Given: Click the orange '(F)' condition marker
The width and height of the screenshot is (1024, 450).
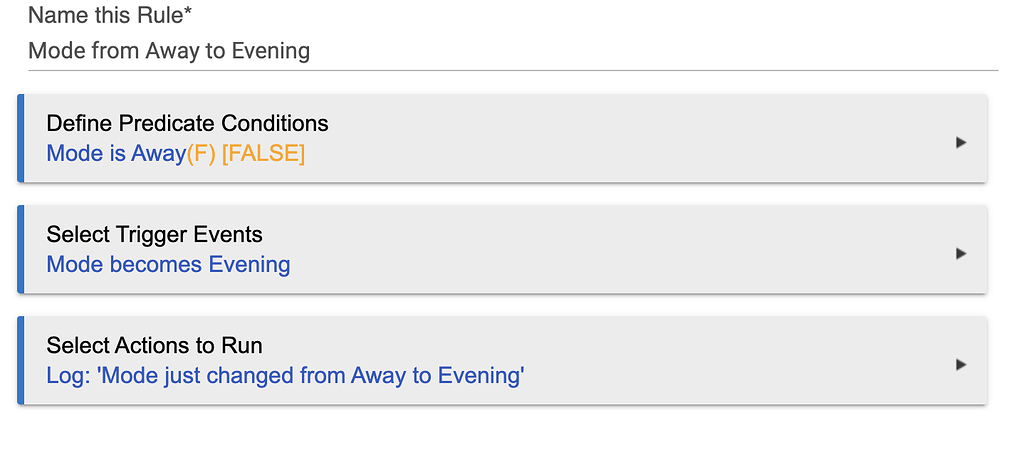Looking at the screenshot, I should click(x=201, y=154).
